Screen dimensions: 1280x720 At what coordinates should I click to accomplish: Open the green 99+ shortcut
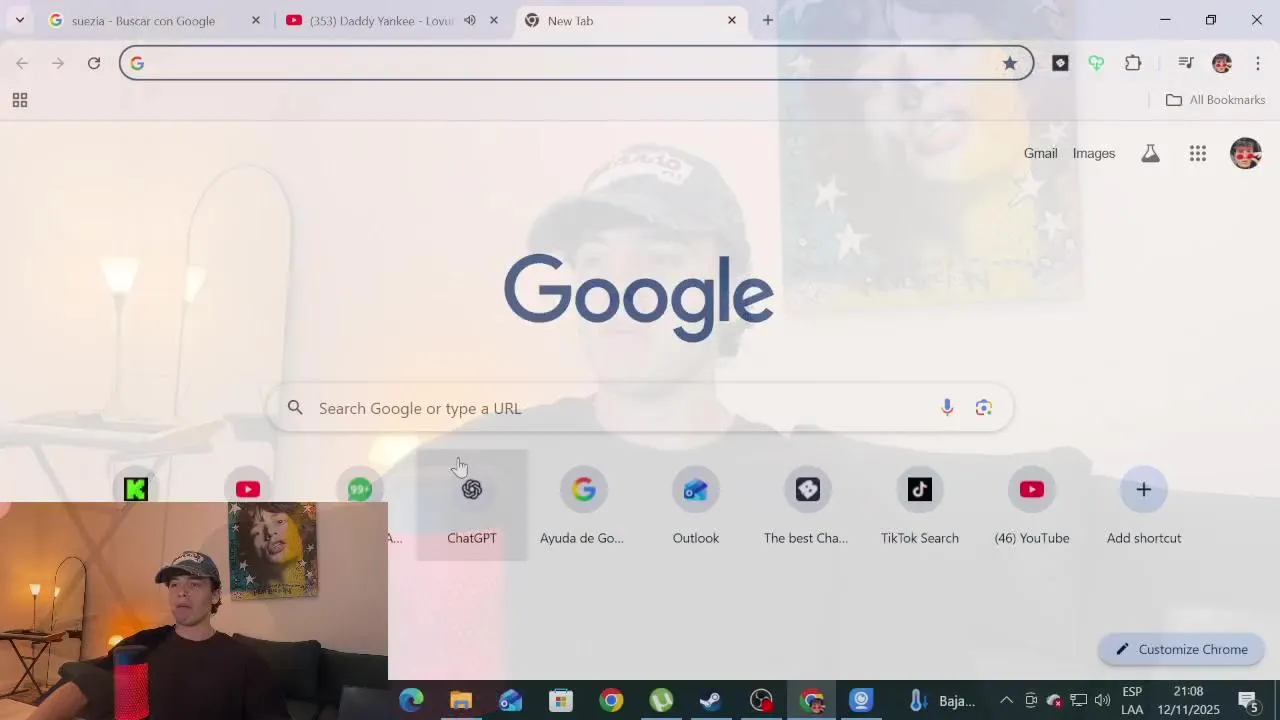(360, 489)
